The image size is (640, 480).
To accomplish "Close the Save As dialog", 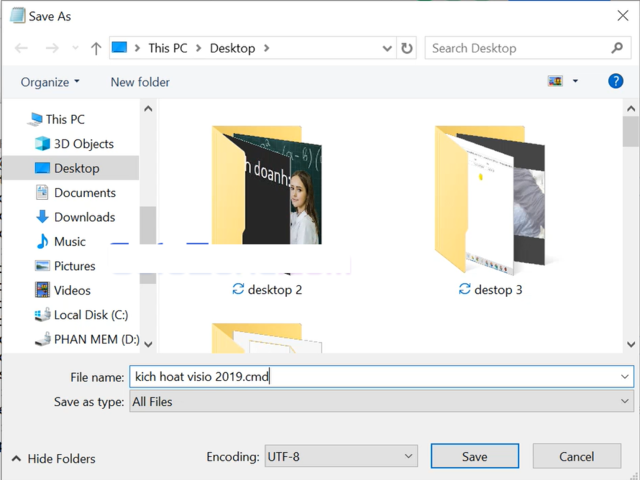I will pos(622,16).
